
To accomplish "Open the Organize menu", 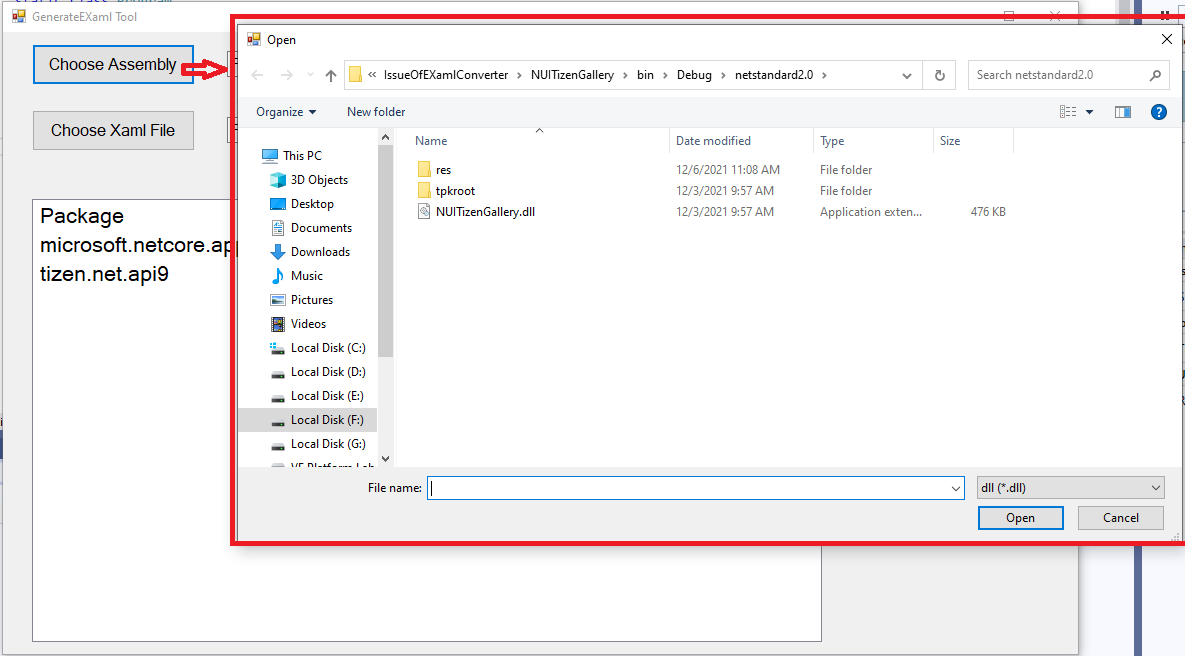I will tap(286, 112).
